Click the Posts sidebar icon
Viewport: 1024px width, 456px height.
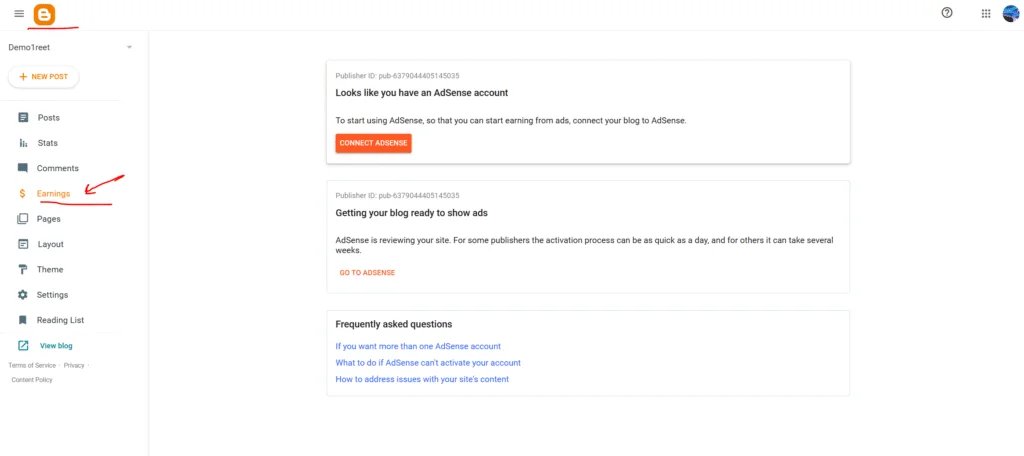(23, 118)
